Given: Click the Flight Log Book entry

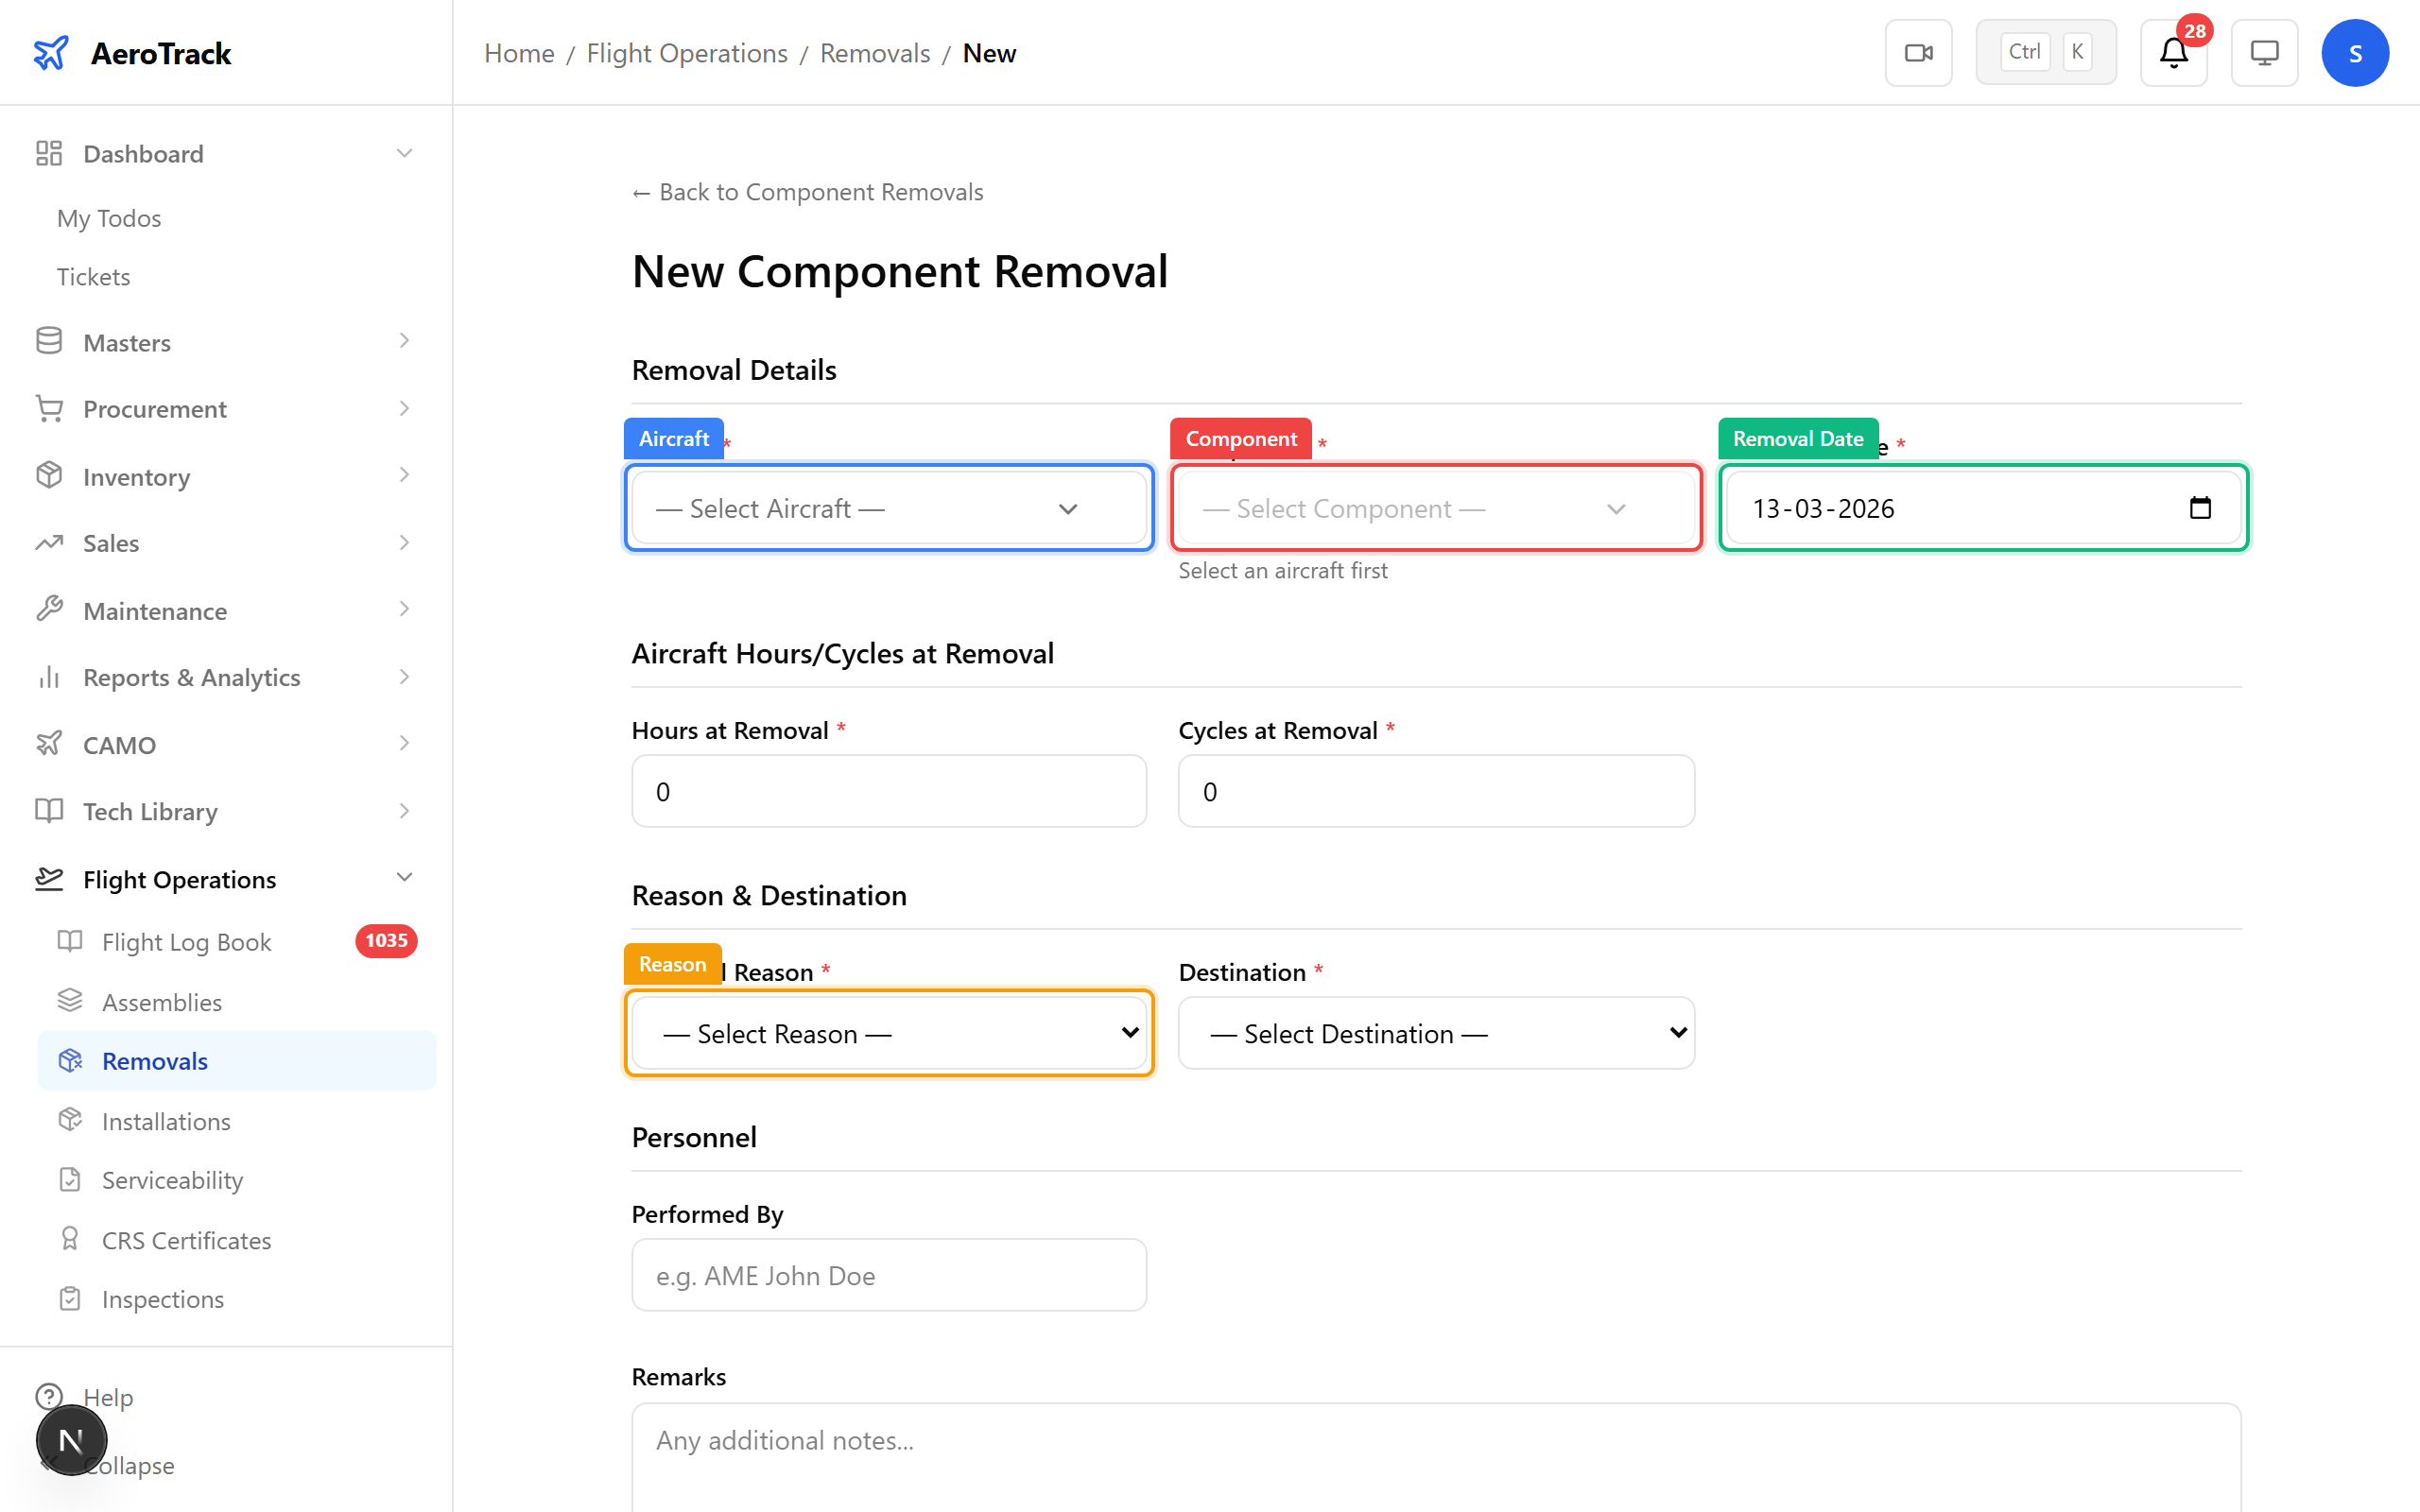Looking at the screenshot, I should (x=186, y=941).
